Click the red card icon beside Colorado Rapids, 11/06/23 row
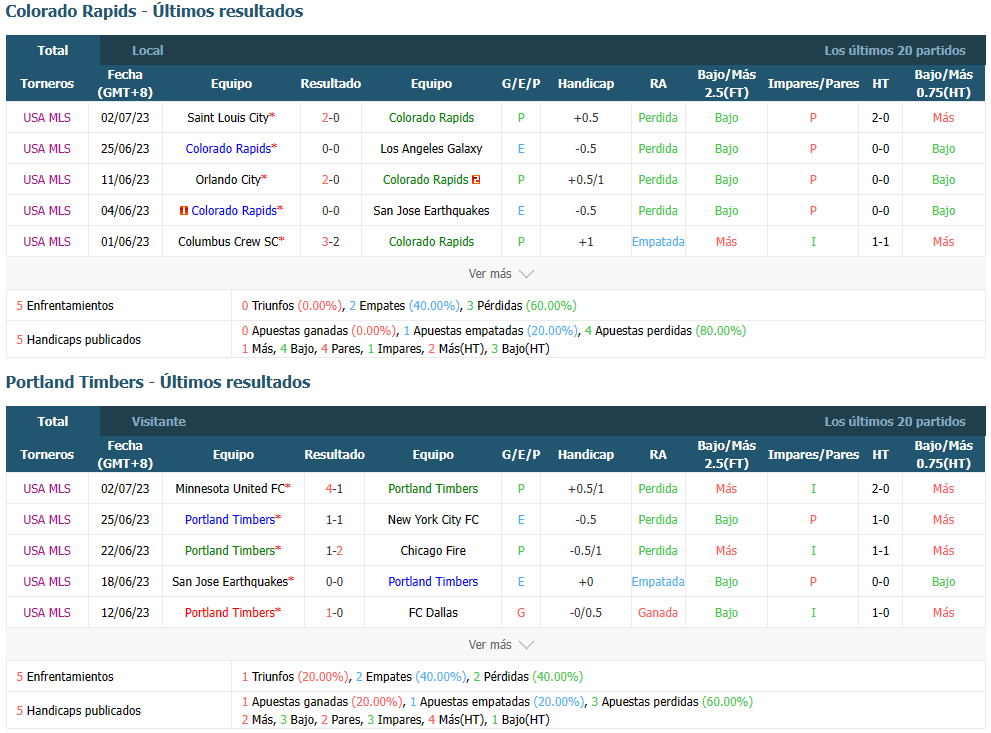The height and width of the screenshot is (733, 991). tap(476, 180)
